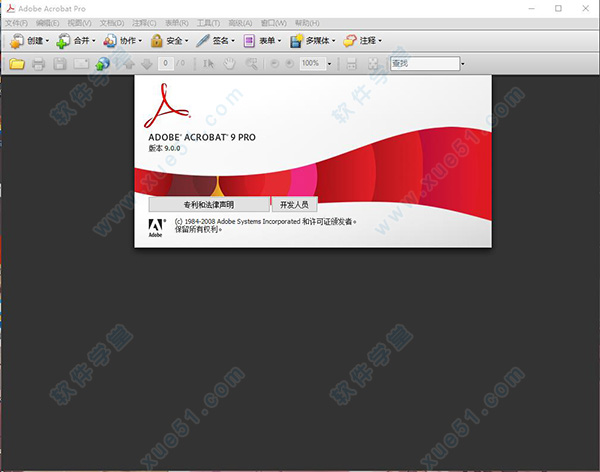The width and height of the screenshot is (600, 472).
Task: Click the globe upload icon
Action: [103, 64]
